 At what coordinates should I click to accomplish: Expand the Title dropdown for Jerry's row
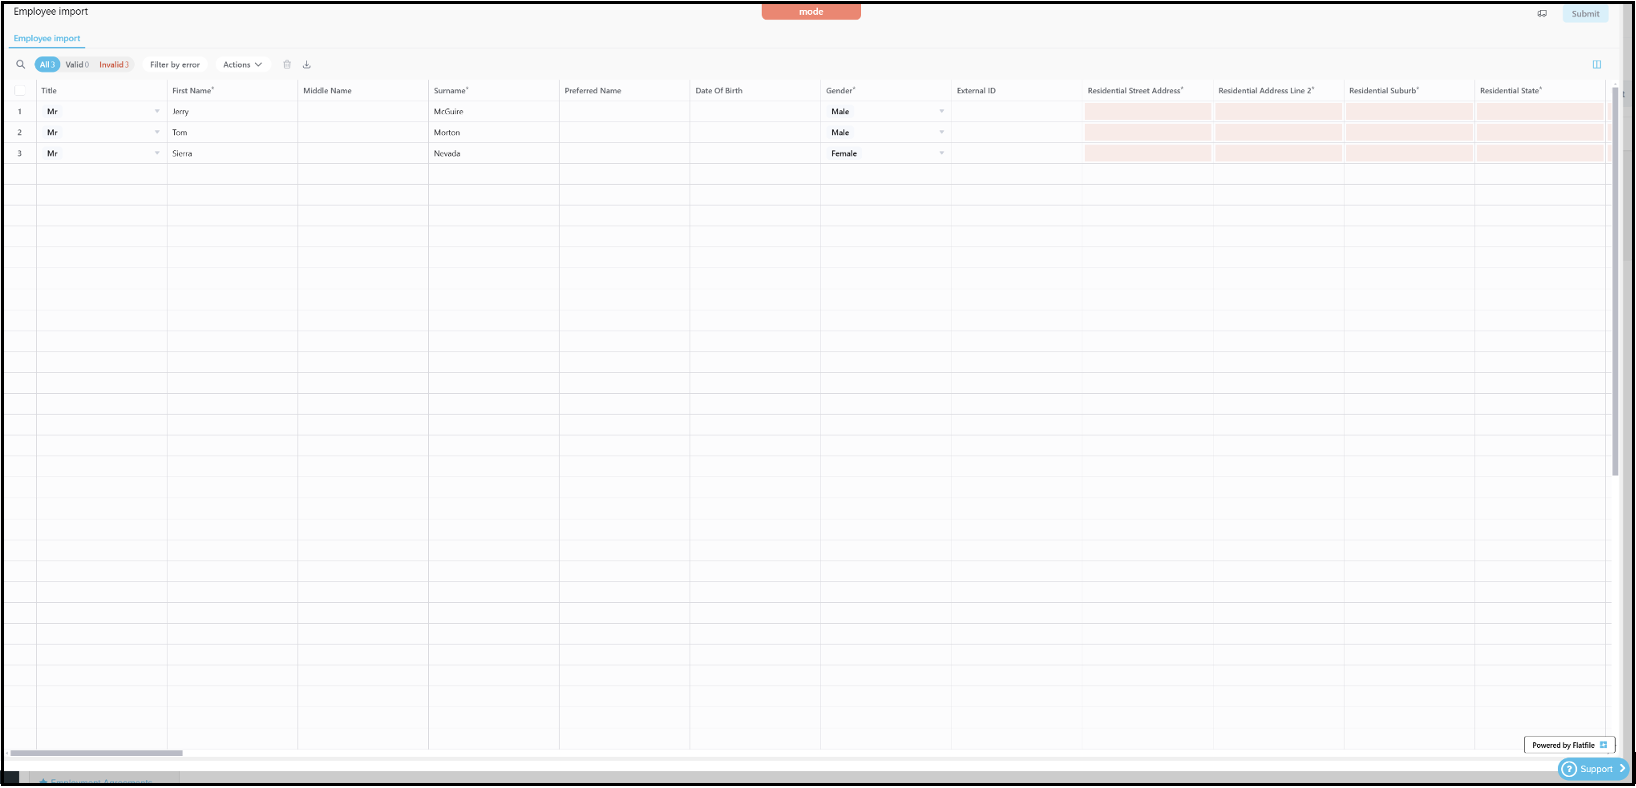point(157,112)
